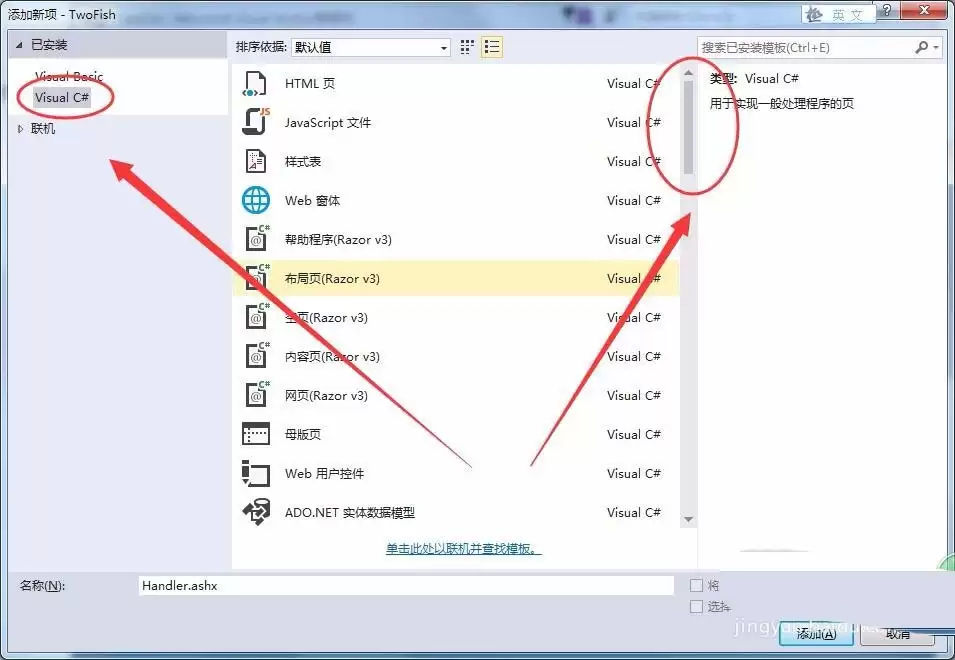Image resolution: width=955 pixels, height=660 pixels.
Task: Select the 样式表 stylesheet icon
Action: point(257,161)
